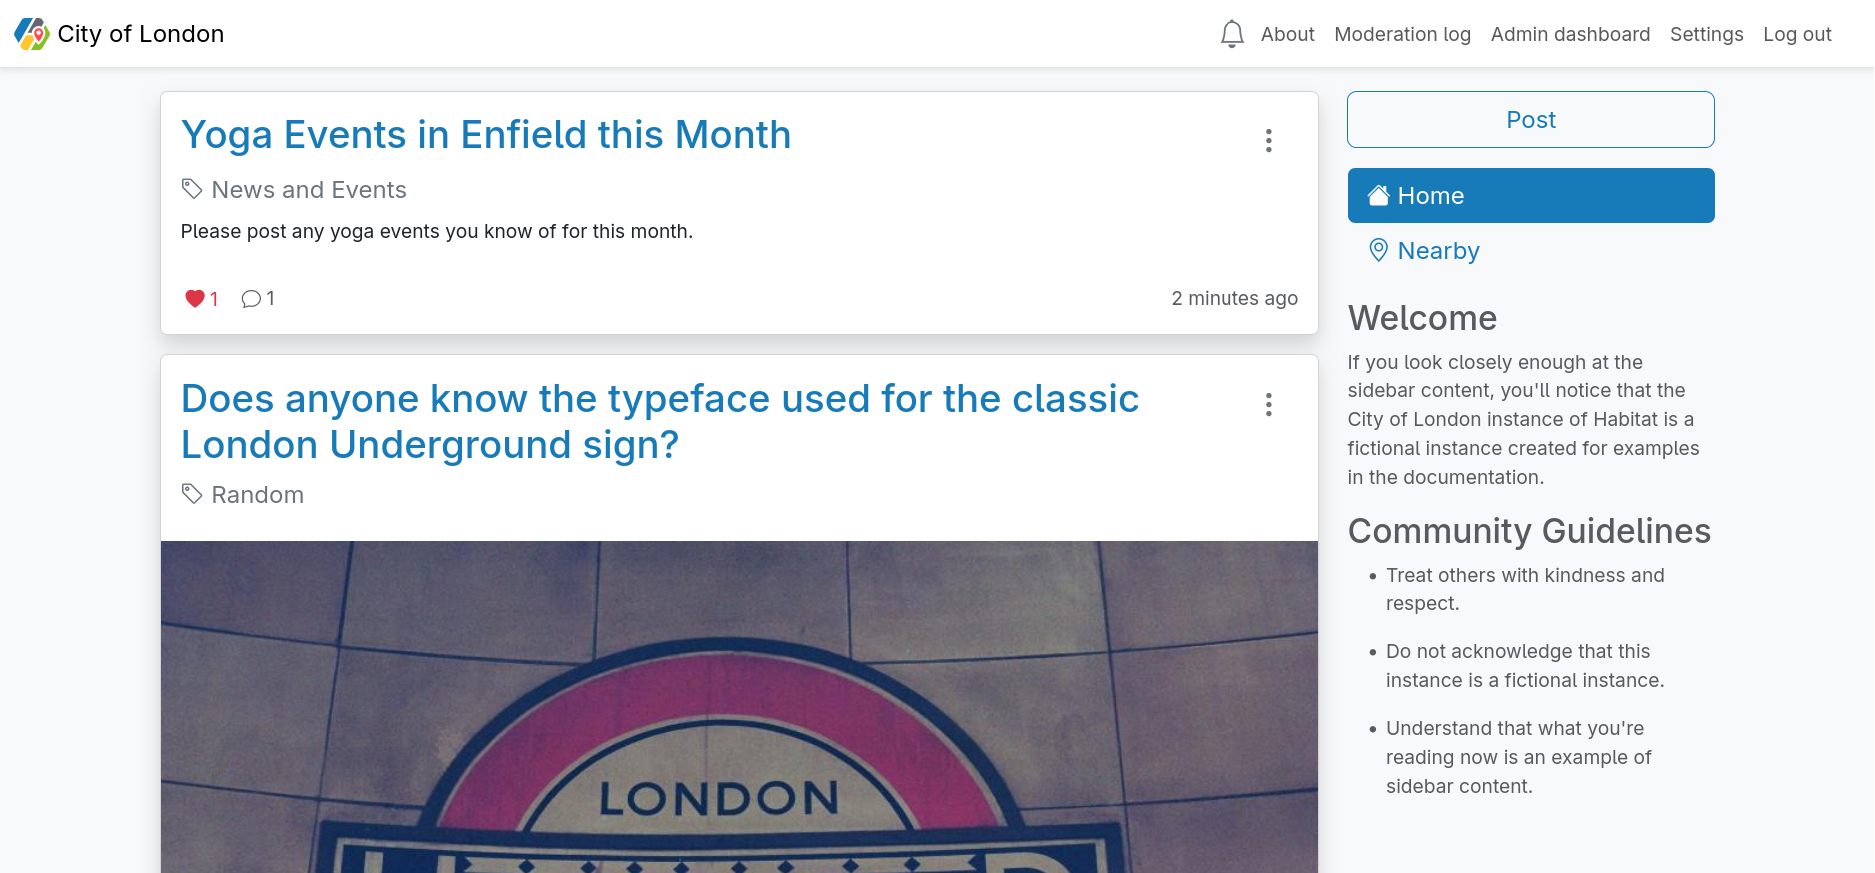Image resolution: width=1875 pixels, height=873 pixels.
Task: Click the Nearby location pin icon
Action: pyautogui.click(x=1378, y=250)
